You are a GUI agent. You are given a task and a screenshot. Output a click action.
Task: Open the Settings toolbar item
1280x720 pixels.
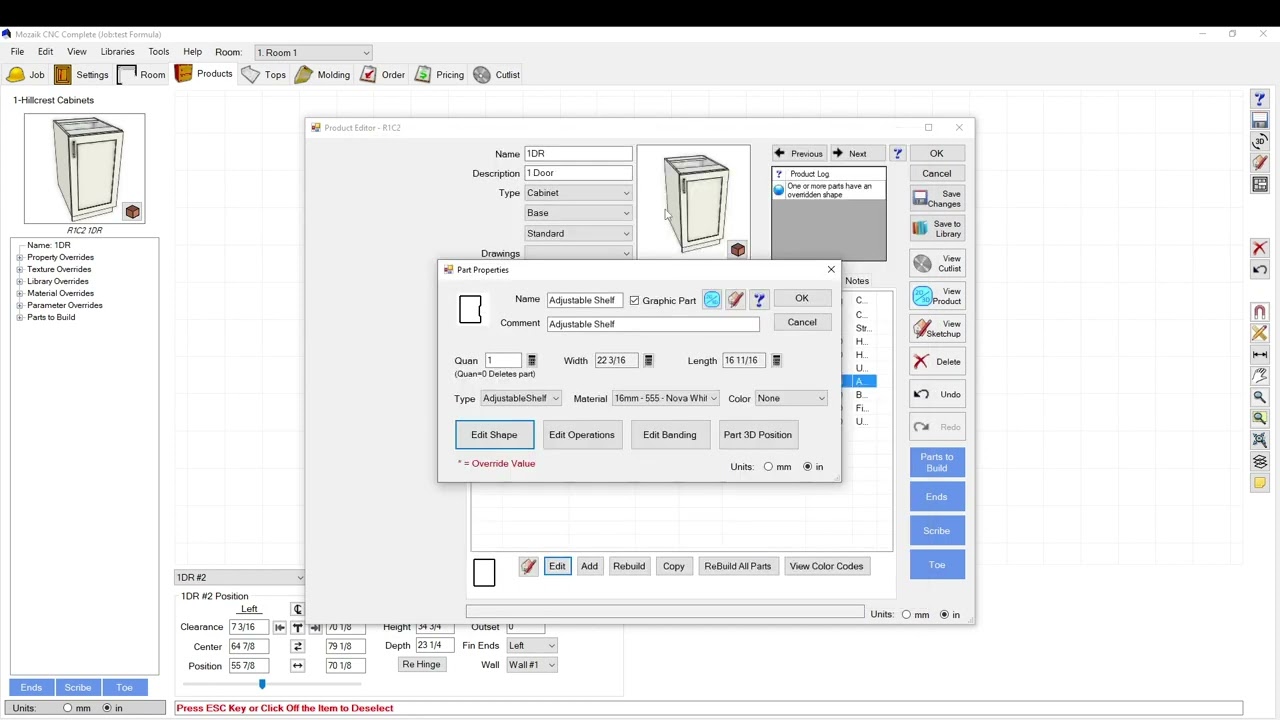pos(81,75)
